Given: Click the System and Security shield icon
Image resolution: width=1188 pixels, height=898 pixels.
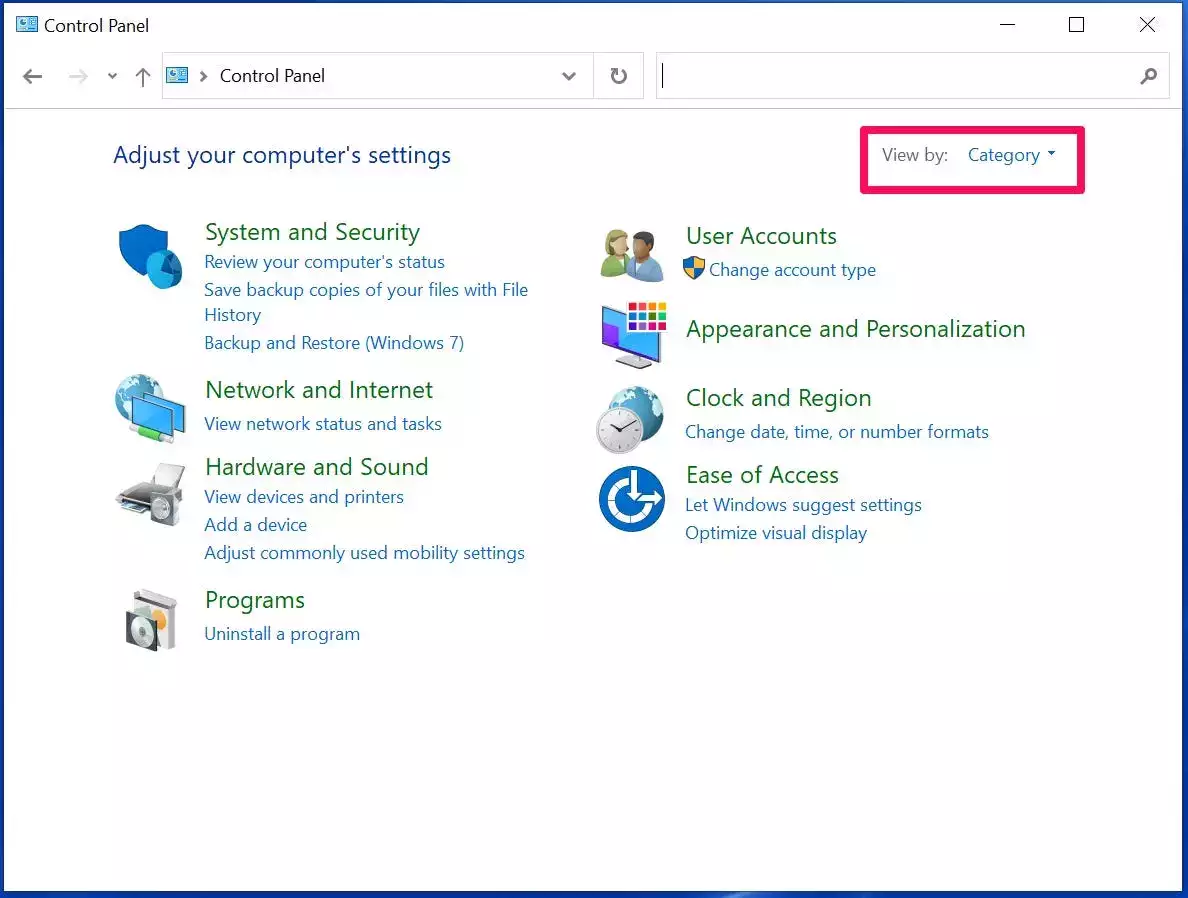Looking at the screenshot, I should 150,256.
